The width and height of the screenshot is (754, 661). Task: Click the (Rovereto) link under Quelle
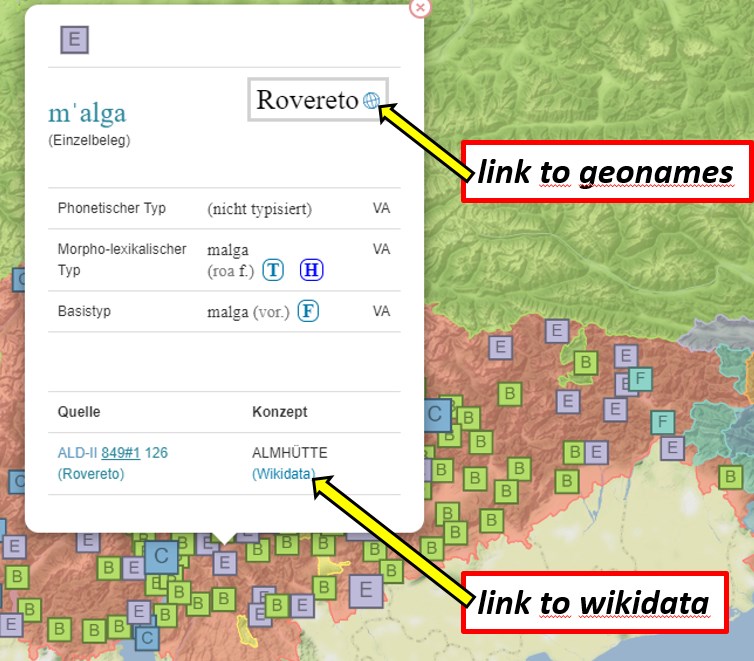tap(91, 474)
